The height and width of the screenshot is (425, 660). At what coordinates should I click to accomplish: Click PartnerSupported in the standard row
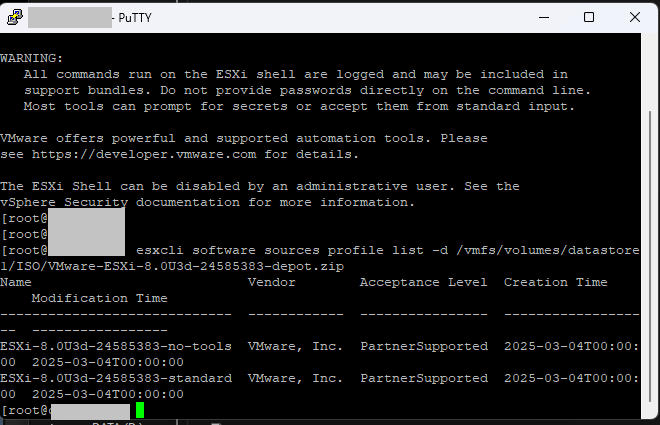click(x=424, y=378)
